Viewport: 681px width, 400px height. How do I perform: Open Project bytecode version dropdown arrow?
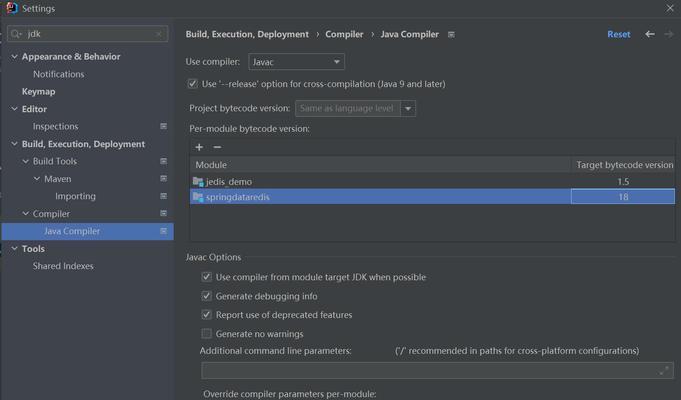coord(408,109)
